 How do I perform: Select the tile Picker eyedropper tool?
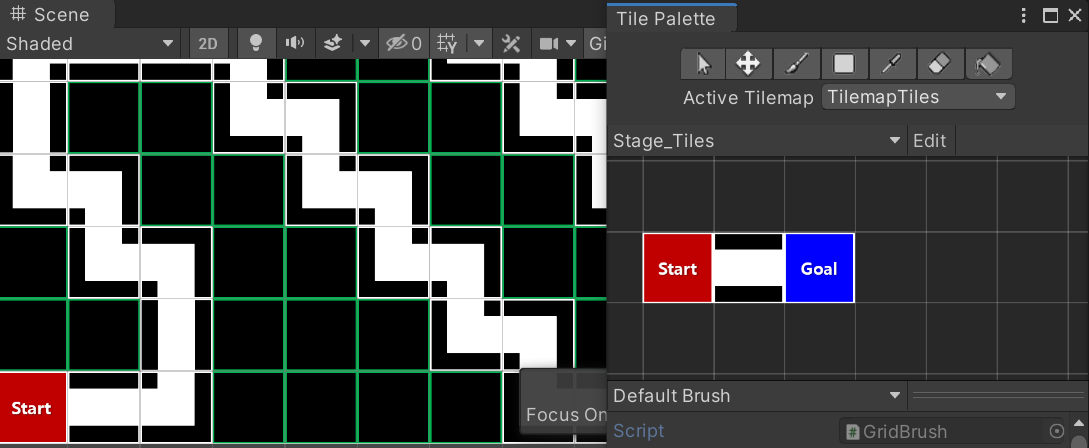pos(891,64)
